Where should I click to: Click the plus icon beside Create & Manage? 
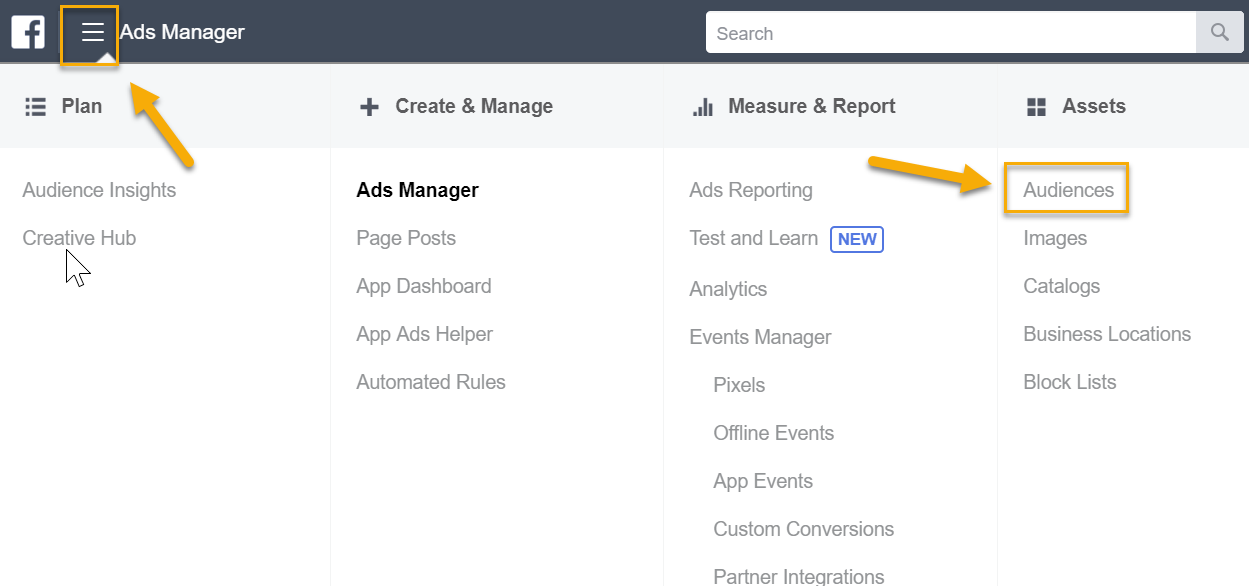[369, 107]
